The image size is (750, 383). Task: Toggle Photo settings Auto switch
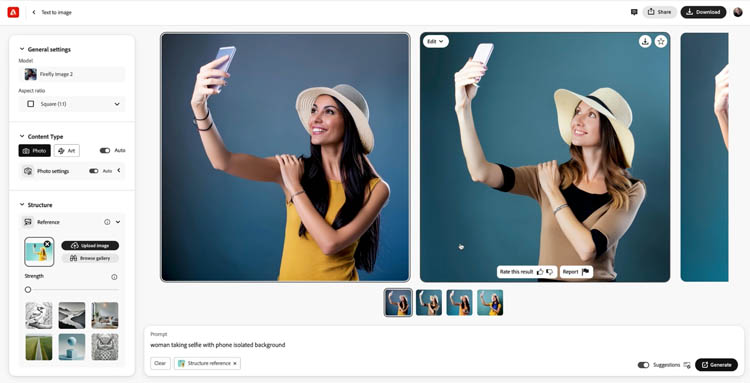point(94,171)
